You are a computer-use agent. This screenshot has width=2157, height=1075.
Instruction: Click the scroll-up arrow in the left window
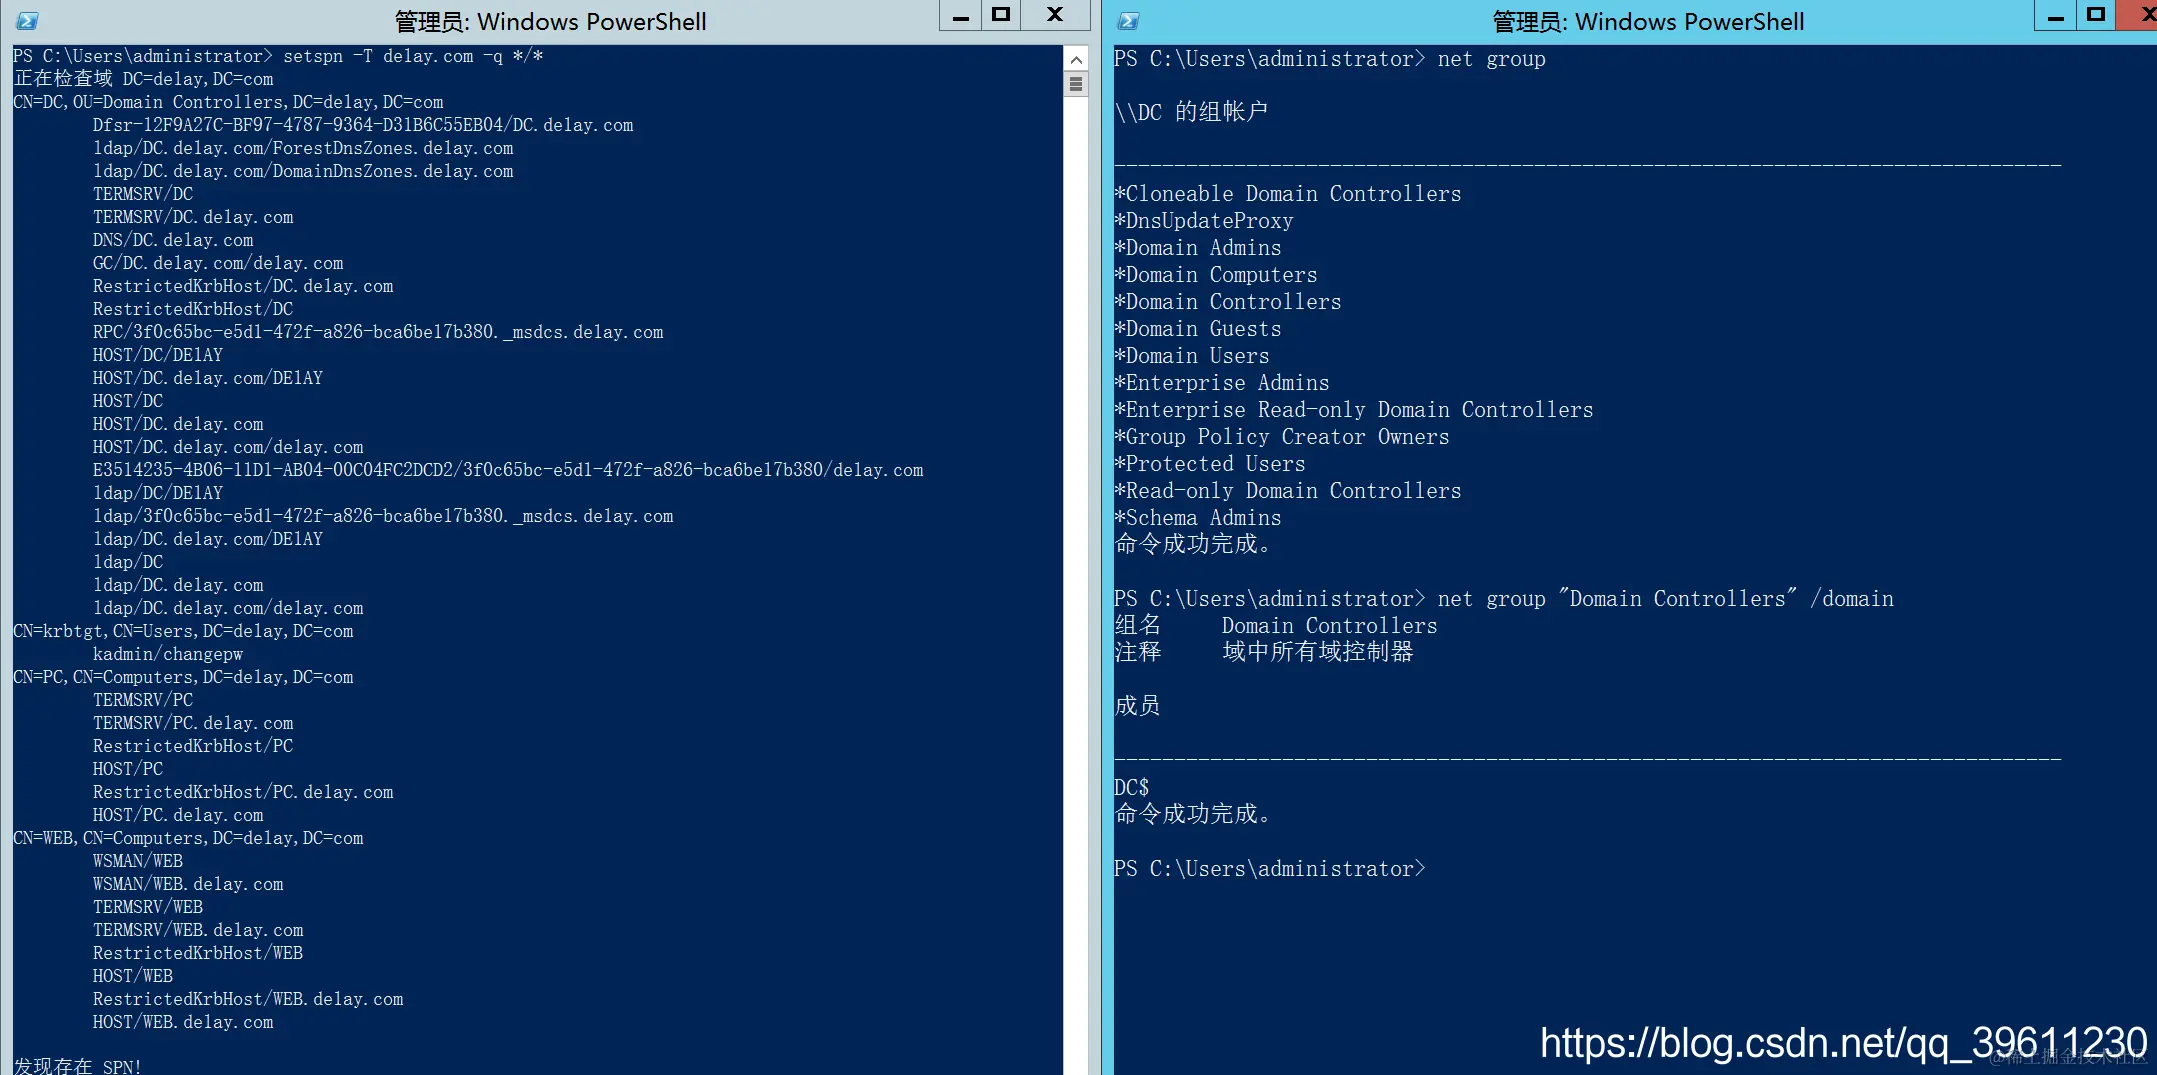tap(1076, 59)
